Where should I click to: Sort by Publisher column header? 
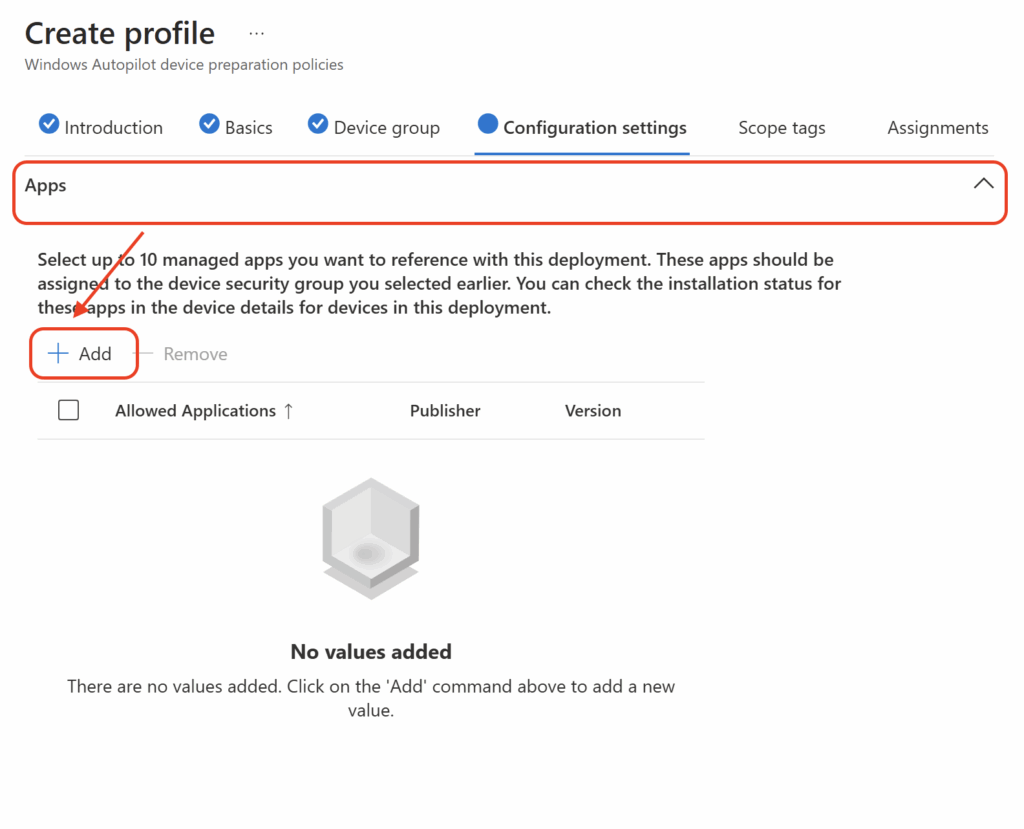click(x=445, y=411)
